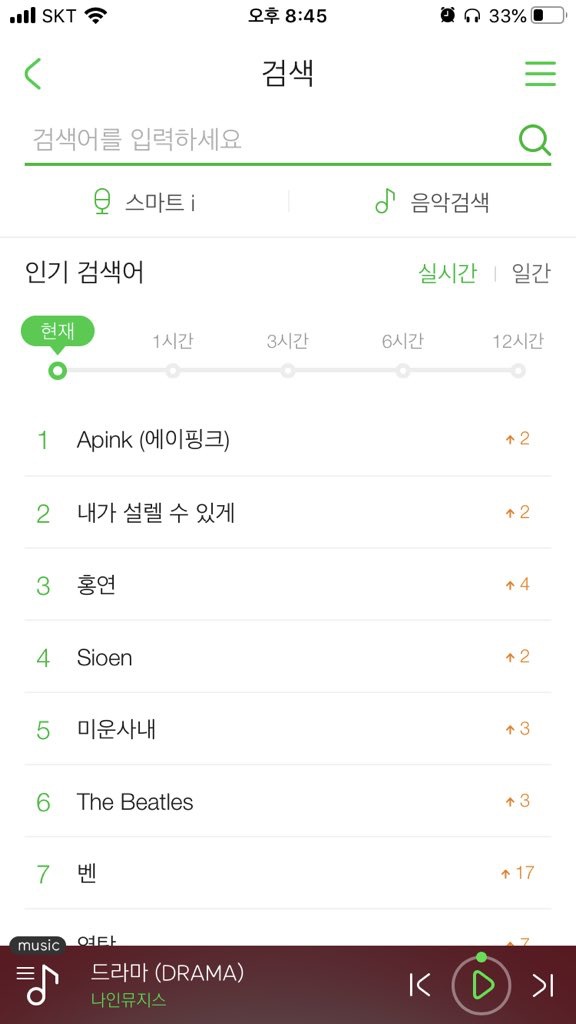Open the hamburger menu icon
This screenshot has width=576, height=1024.
[x=540, y=74]
